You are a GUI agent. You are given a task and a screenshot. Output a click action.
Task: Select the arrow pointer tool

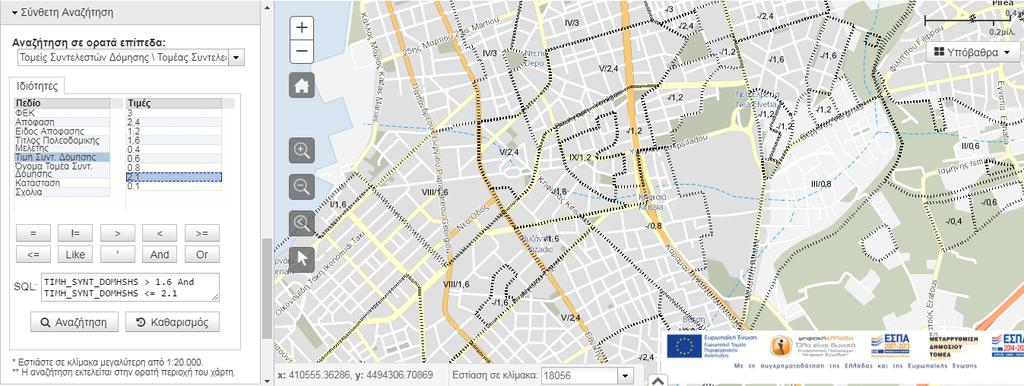302,259
